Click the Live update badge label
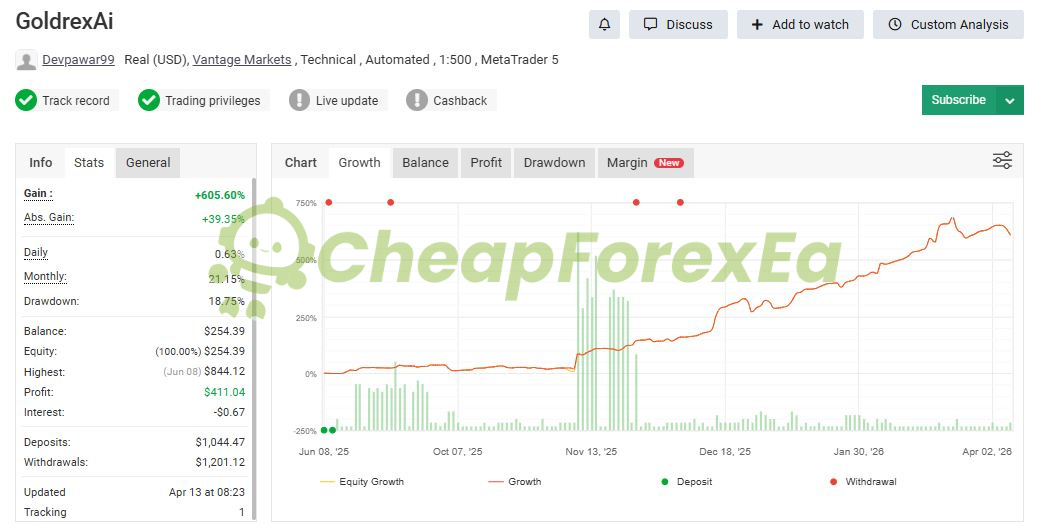This screenshot has width=1050, height=529. (347, 100)
